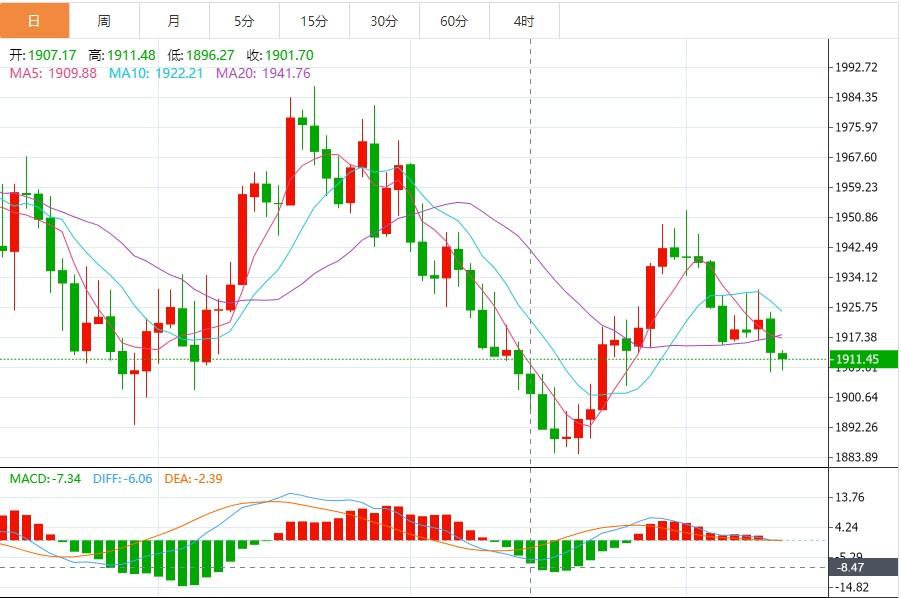Switch to the weekly 周 tab

(105, 21)
